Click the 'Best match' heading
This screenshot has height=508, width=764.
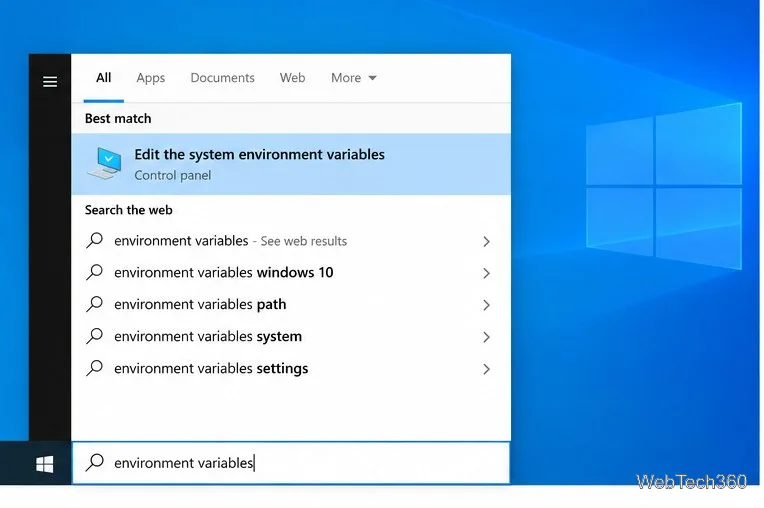(118, 118)
